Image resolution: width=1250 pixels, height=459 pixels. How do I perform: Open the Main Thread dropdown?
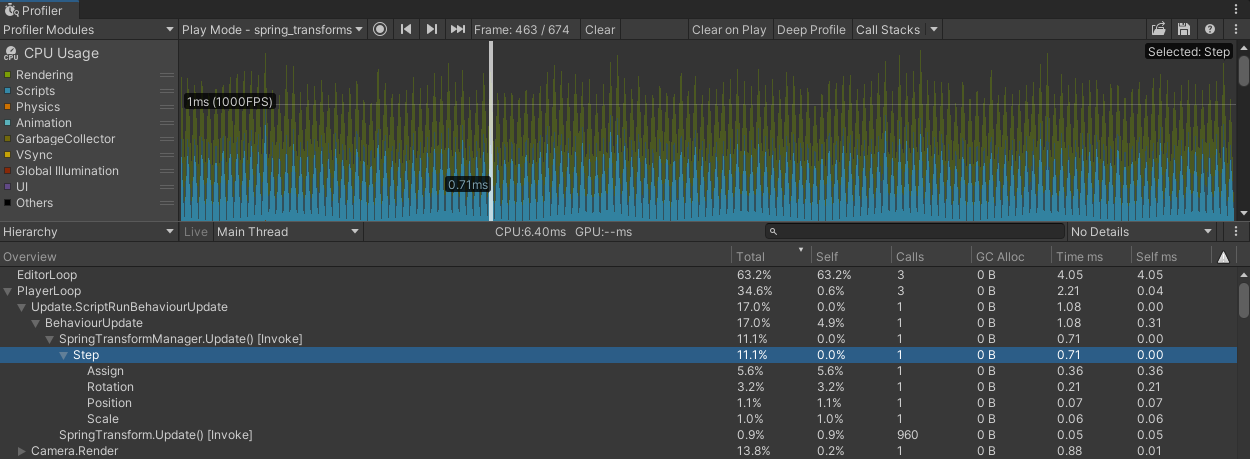coord(288,232)
